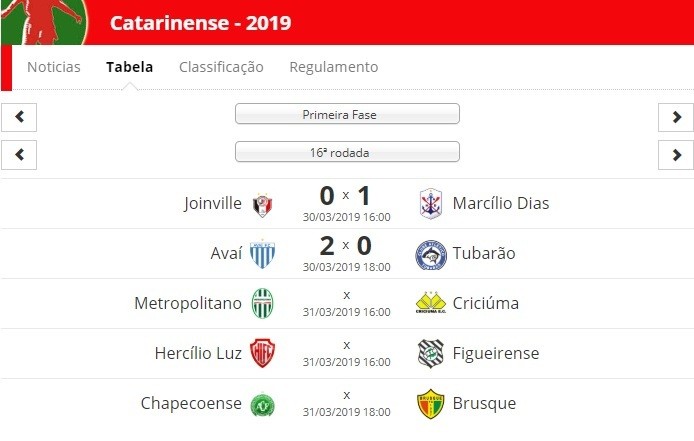Click the Chapecoense green round crest
Viewport: 694px width, 441px height.
click(262, 406)
